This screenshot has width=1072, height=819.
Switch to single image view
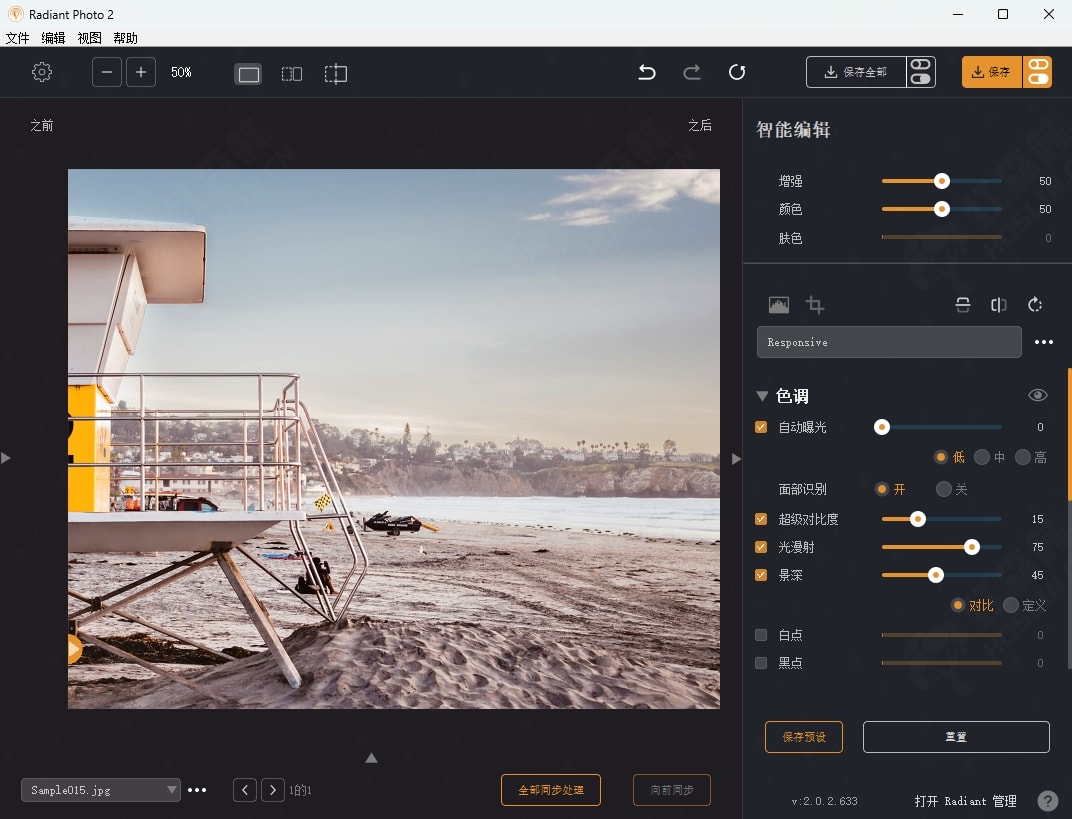coord(248,74)
